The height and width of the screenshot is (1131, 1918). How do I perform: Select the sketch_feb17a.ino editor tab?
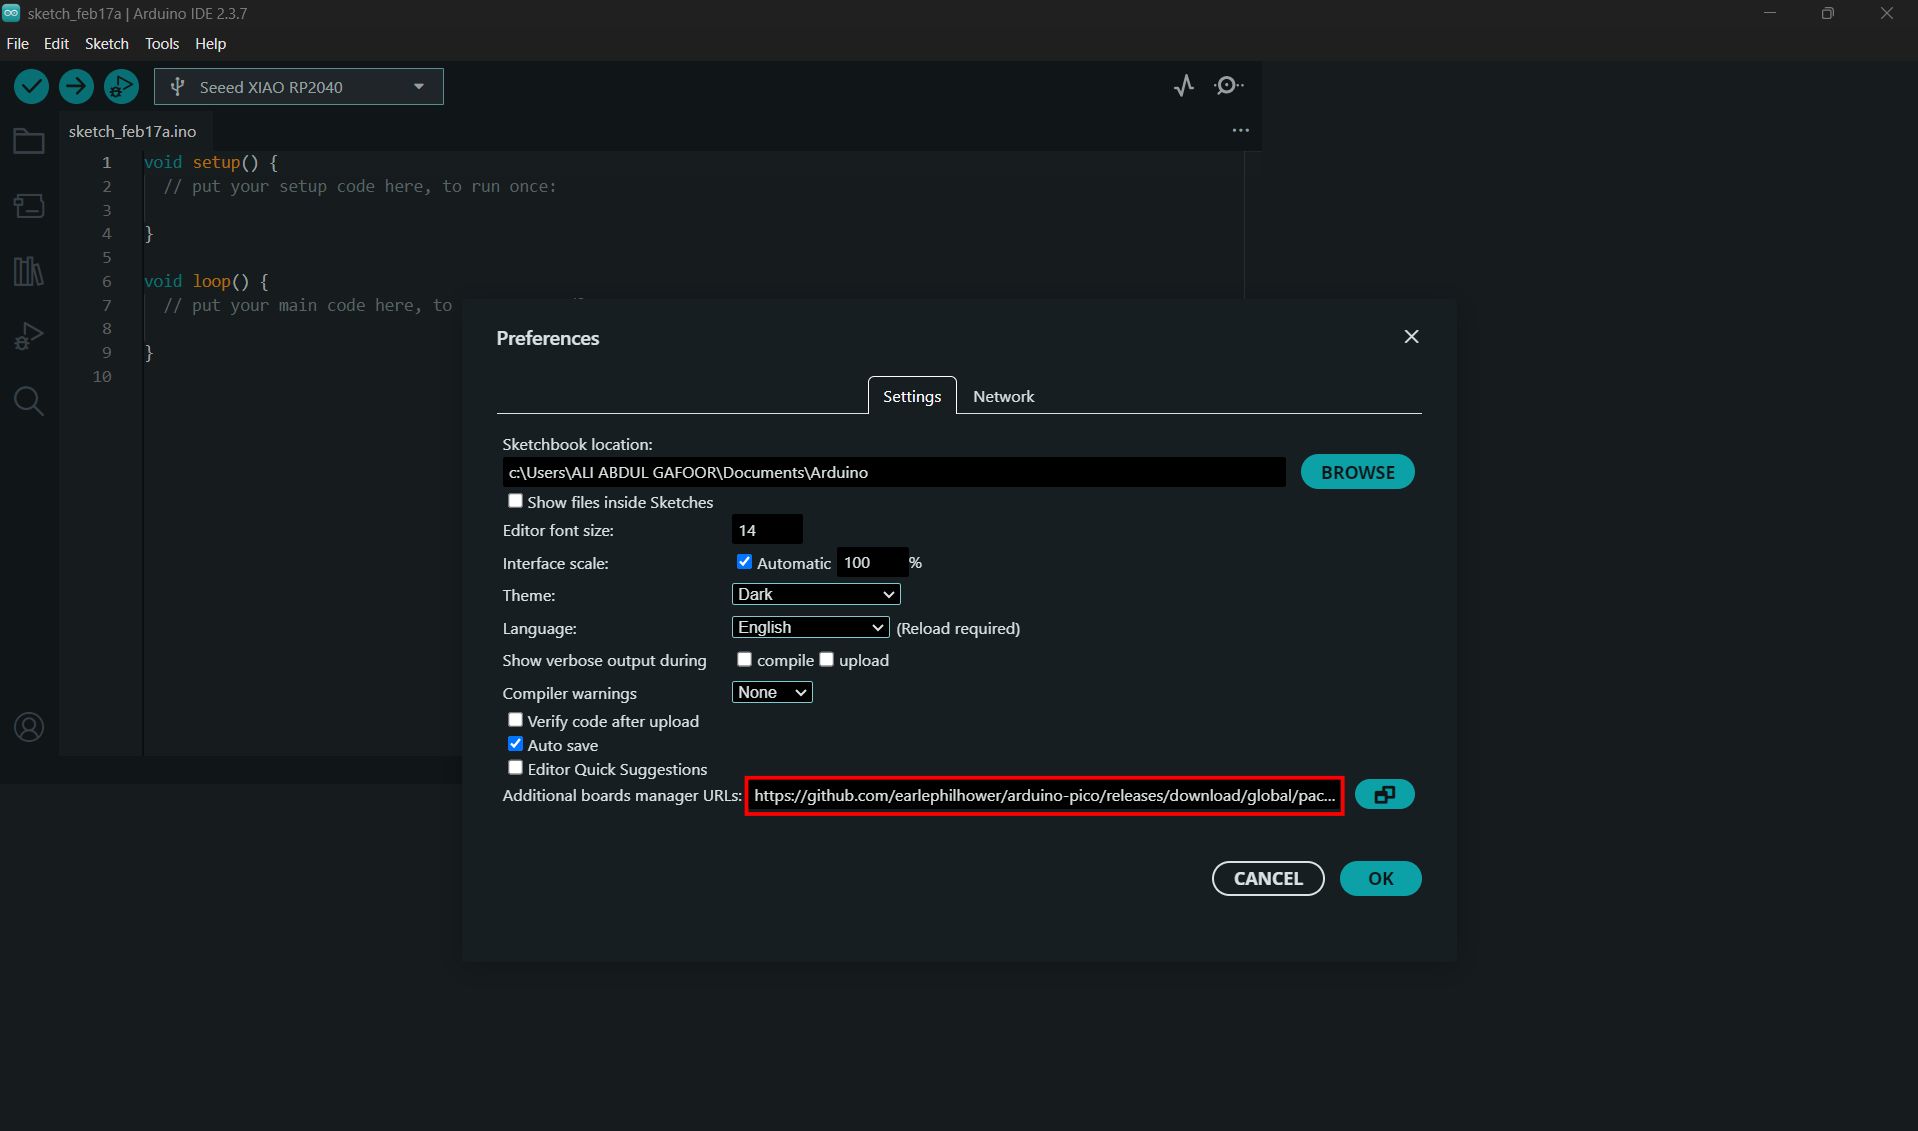point(132,131)
